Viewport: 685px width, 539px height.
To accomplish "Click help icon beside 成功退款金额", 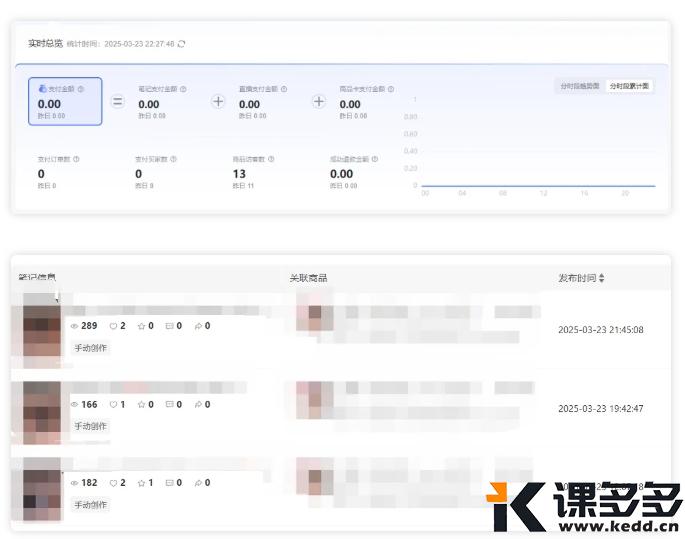I will pyautogui.click(x=375, y=159).
